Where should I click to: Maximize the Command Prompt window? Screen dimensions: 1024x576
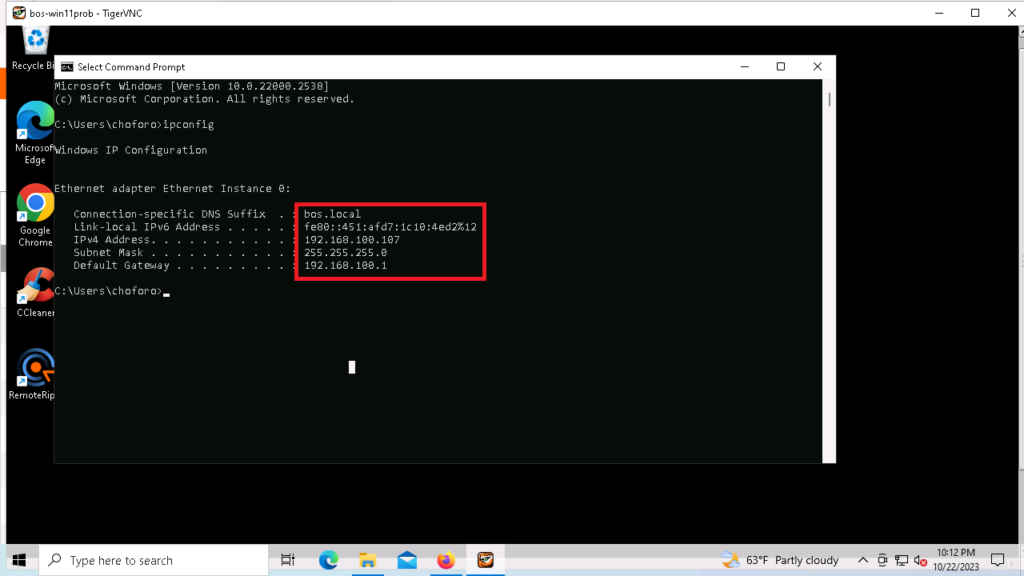pyautogui.click(x=780, y=67)
